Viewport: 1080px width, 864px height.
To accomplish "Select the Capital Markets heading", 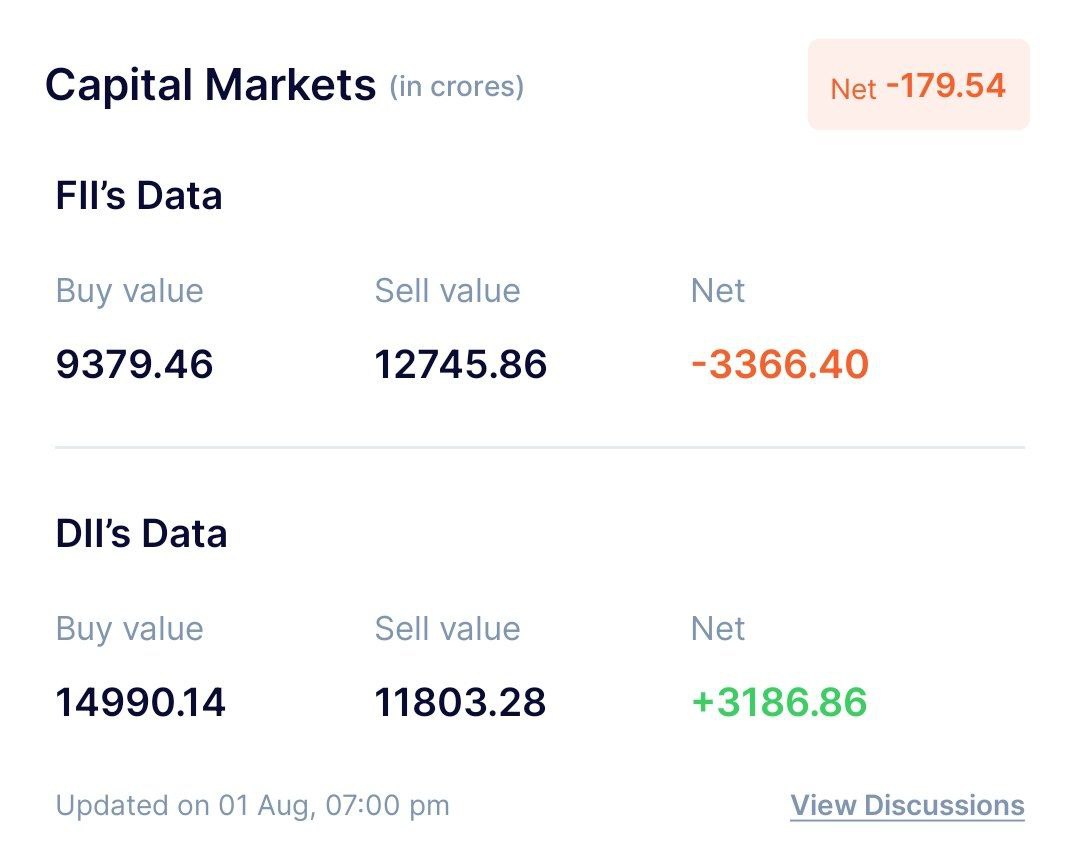I will [211, 85].
